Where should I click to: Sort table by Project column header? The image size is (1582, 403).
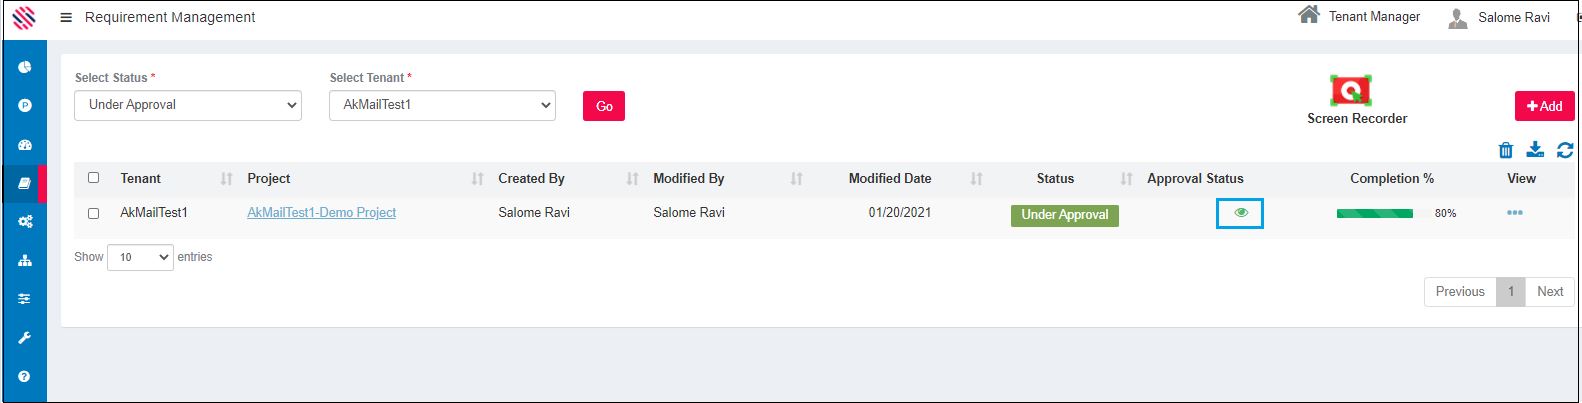(x=269, y=179)
